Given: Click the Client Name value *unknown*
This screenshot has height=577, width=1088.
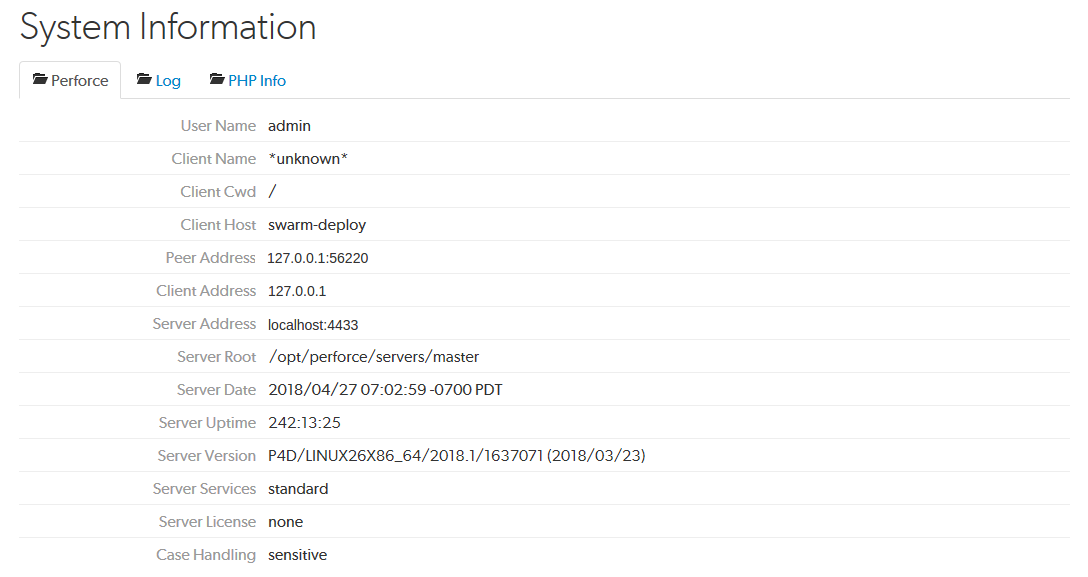Looking at the screenshot, I should click(x=308, y=159).
